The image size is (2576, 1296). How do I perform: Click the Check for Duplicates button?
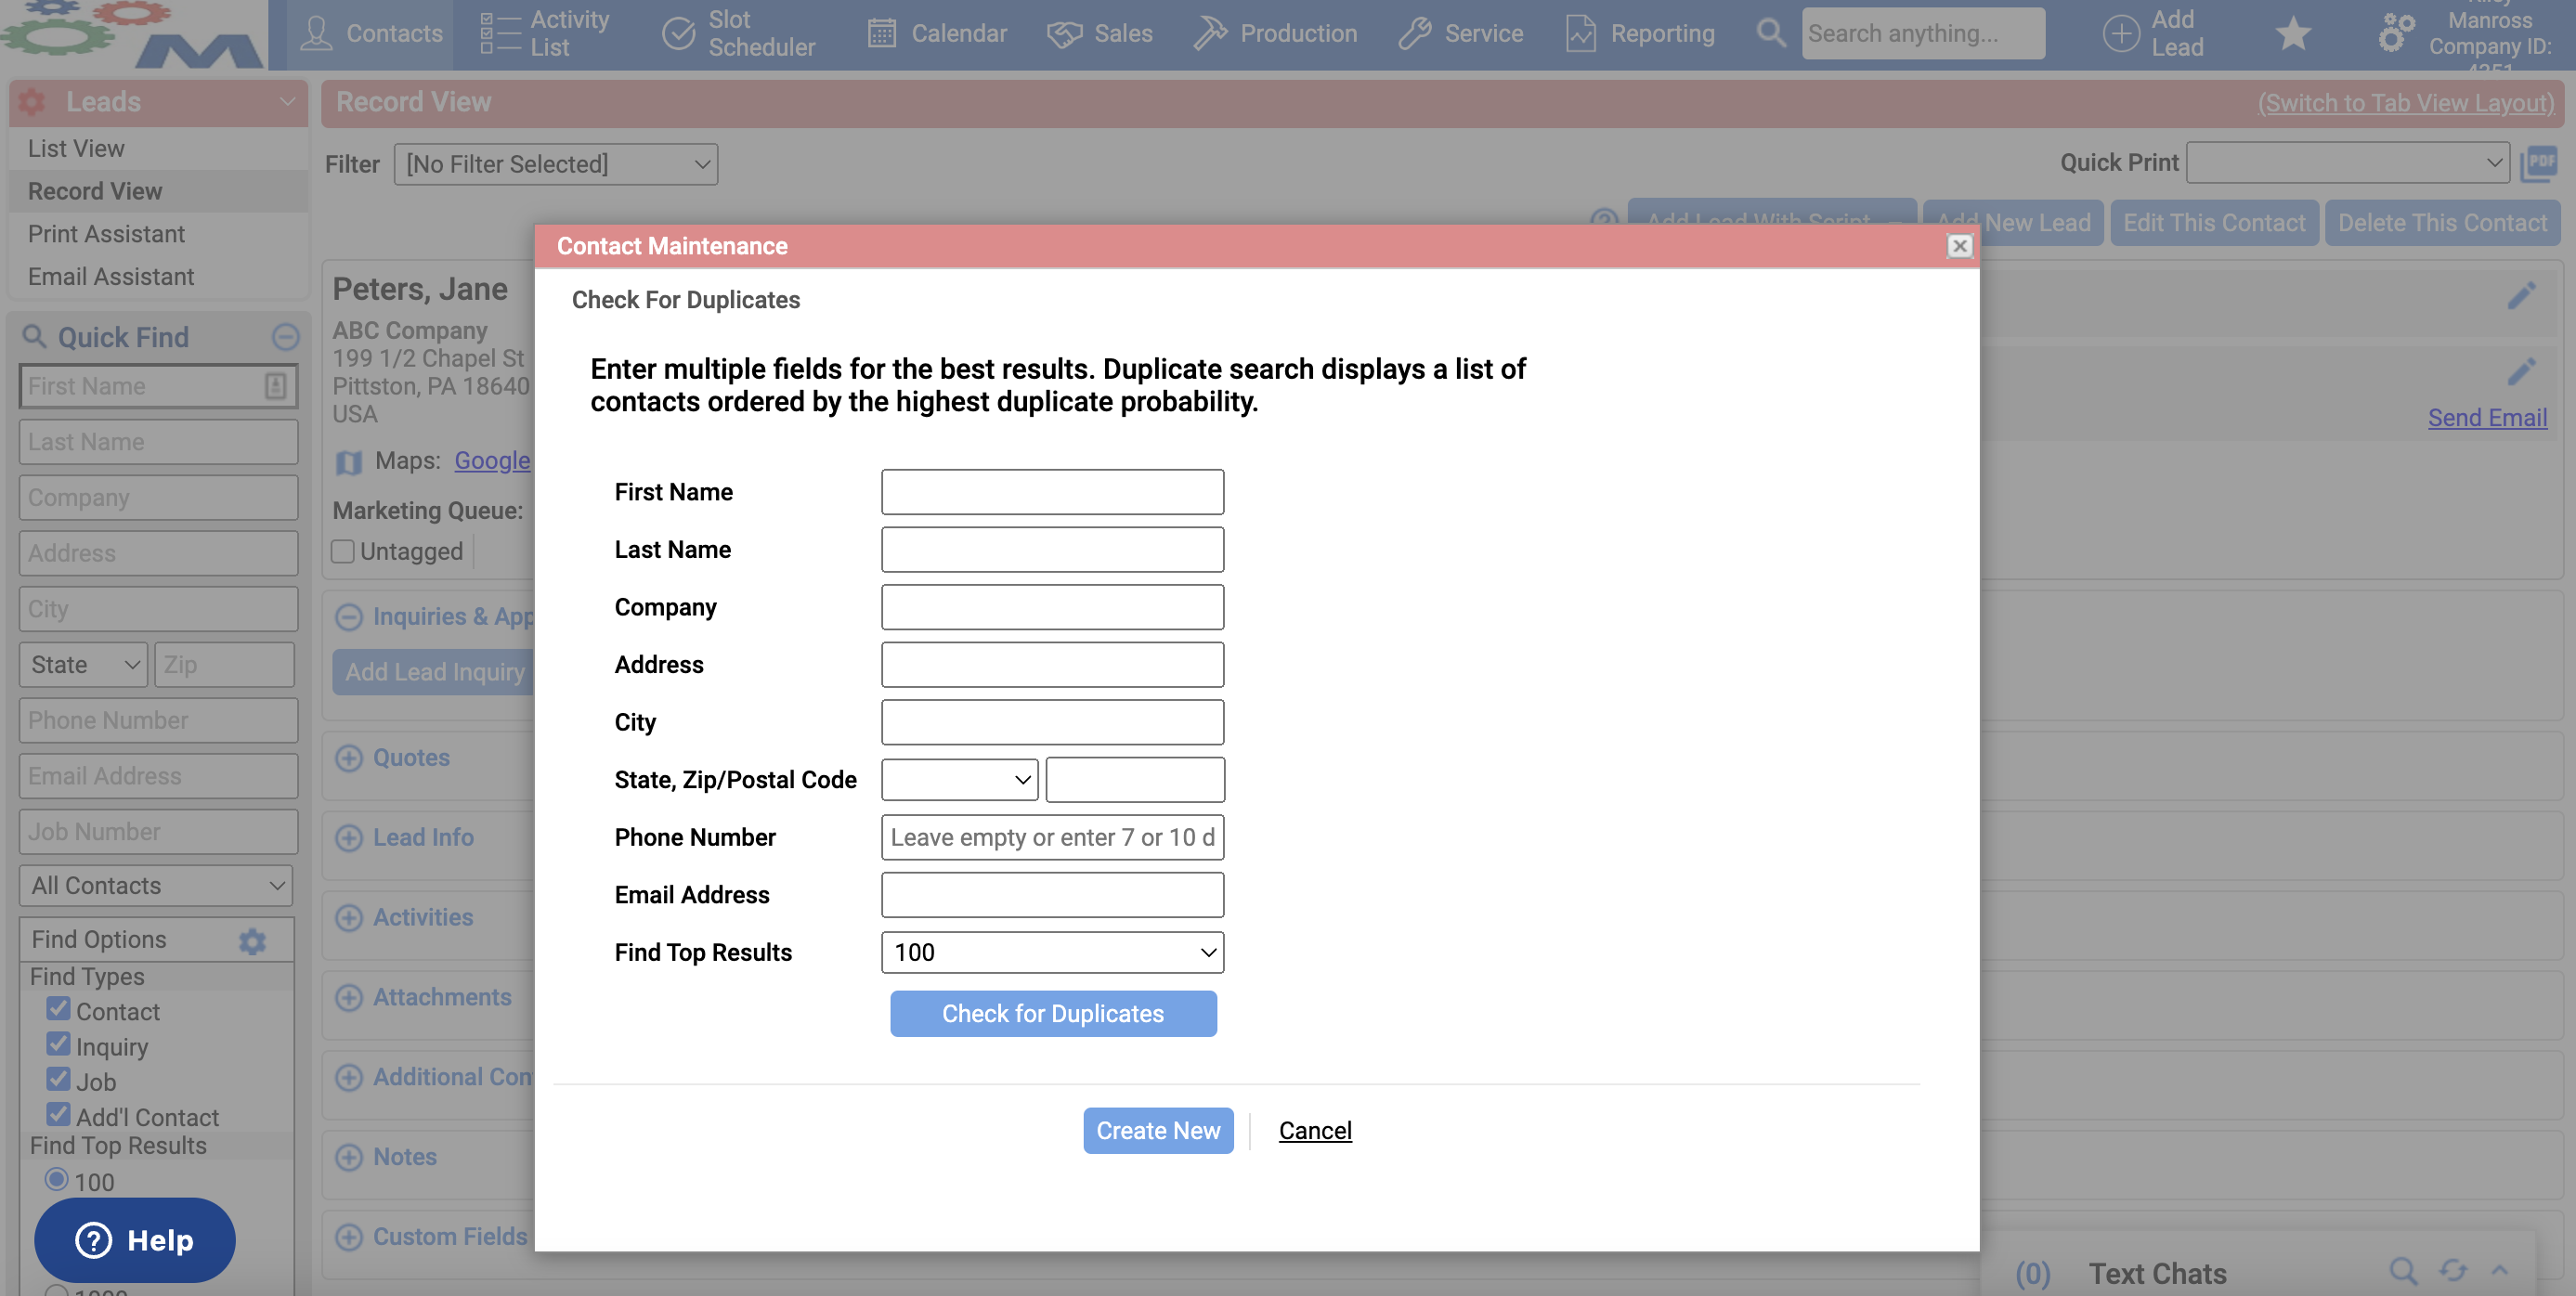click(1053, 1013)
